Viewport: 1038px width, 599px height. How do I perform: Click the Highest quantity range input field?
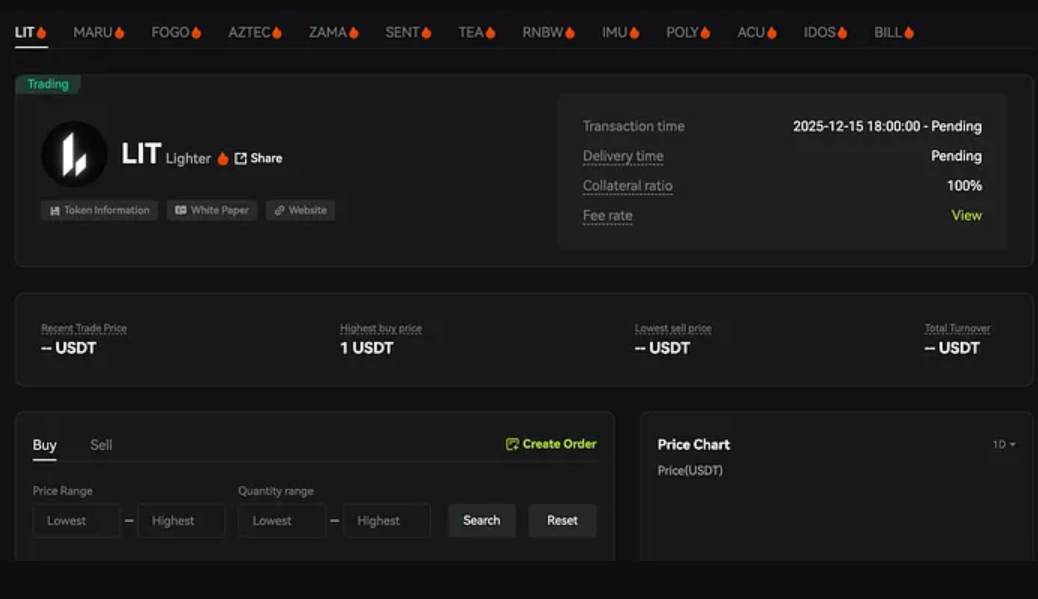pyautogui.click(x=386, y=520)
